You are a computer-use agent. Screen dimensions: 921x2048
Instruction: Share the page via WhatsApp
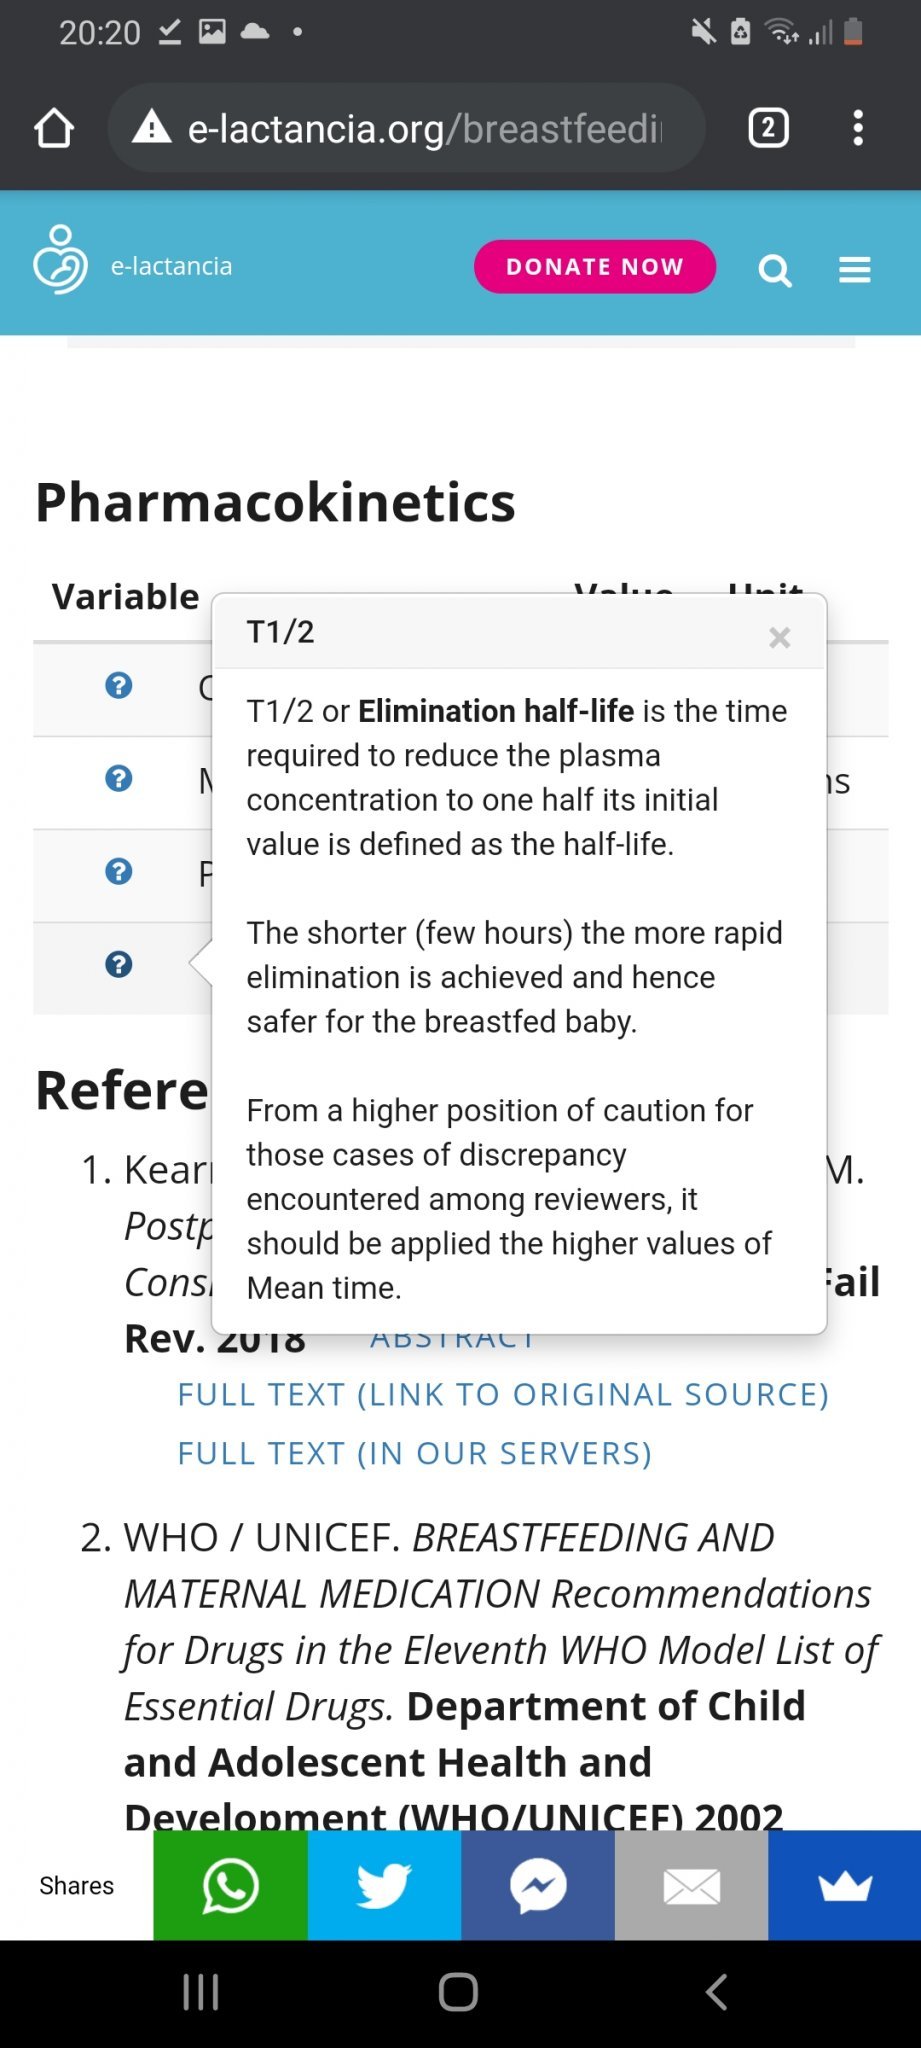click(230, 1885)
